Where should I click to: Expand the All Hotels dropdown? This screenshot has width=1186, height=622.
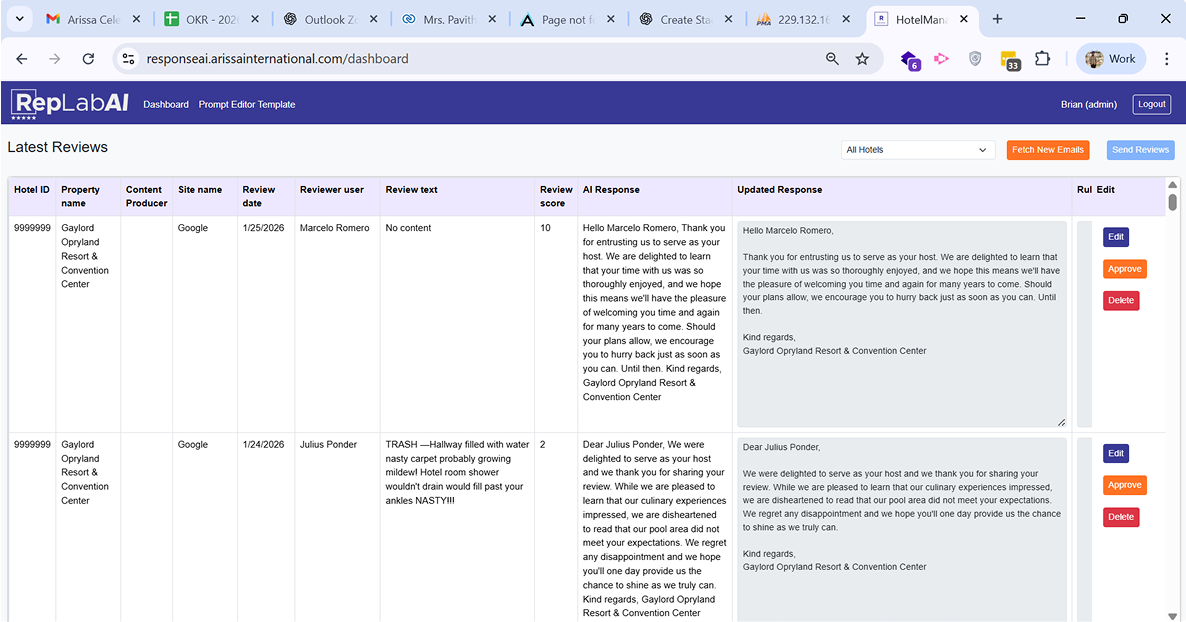click(917, 150)
